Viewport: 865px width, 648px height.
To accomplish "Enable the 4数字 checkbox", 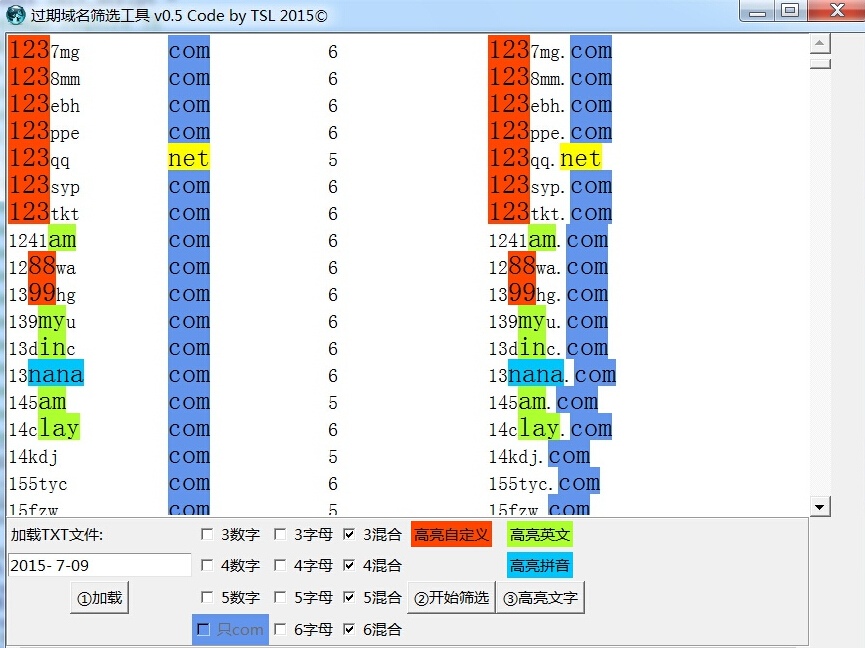I will pyautogui.click(x=207, y=565).
